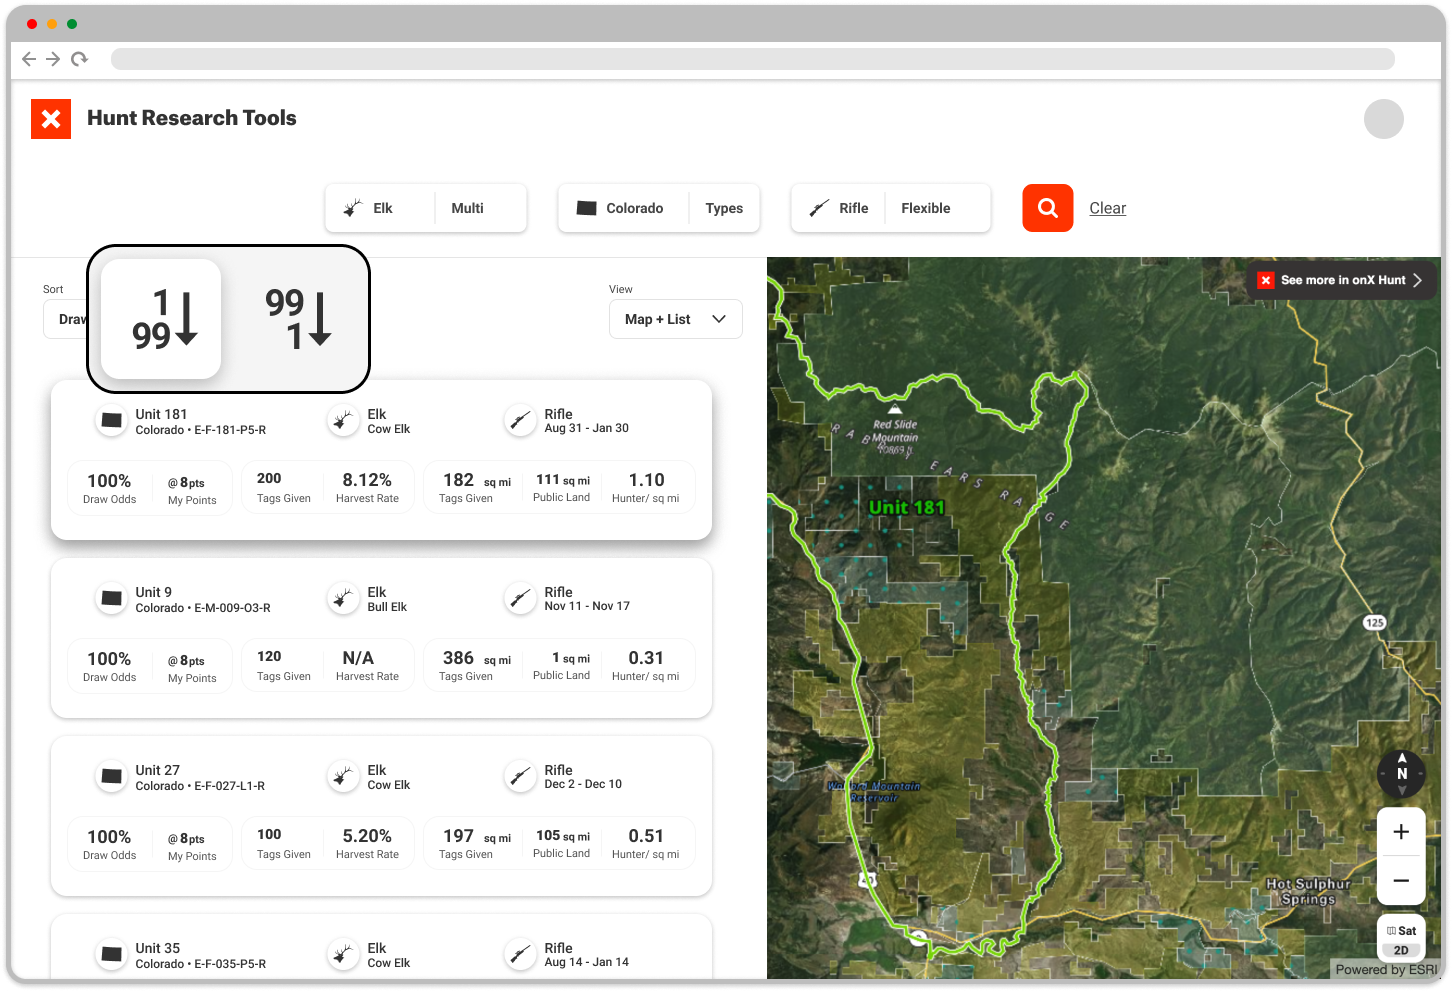Click Hot Sulphur Springs map label
Image resolution: width=1452 pixels, height=991 pixels.
point(1308,891)
